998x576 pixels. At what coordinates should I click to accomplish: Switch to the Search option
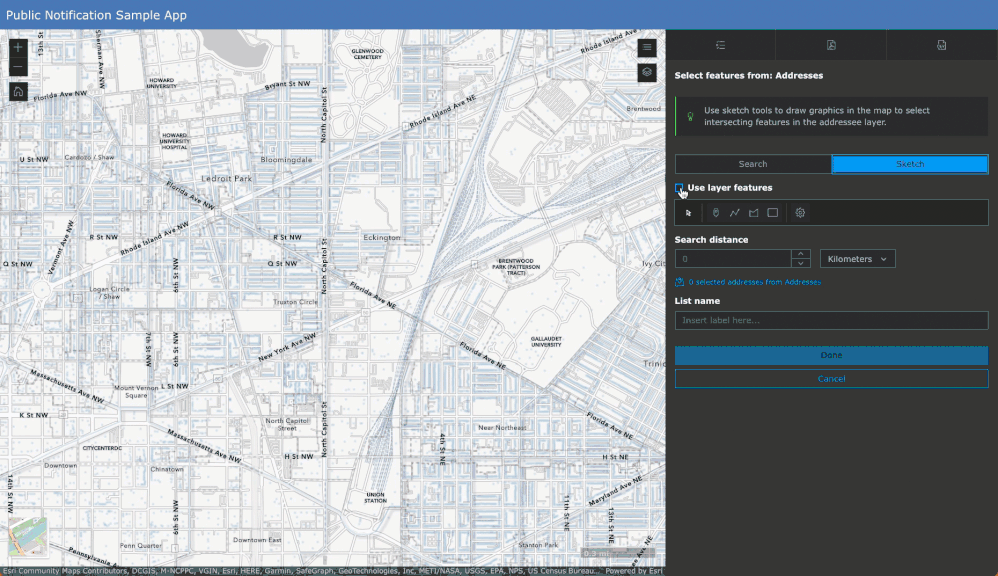click(753, 164)
